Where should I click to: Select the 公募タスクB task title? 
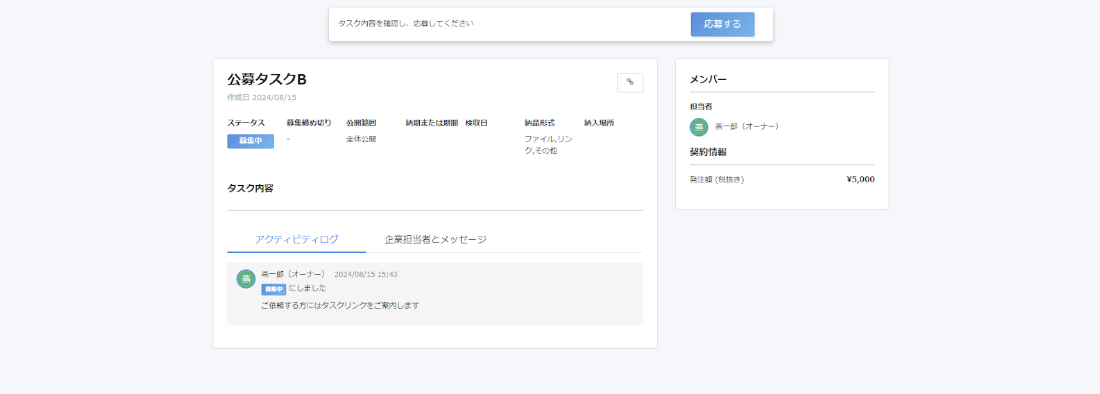click(267, 79)
